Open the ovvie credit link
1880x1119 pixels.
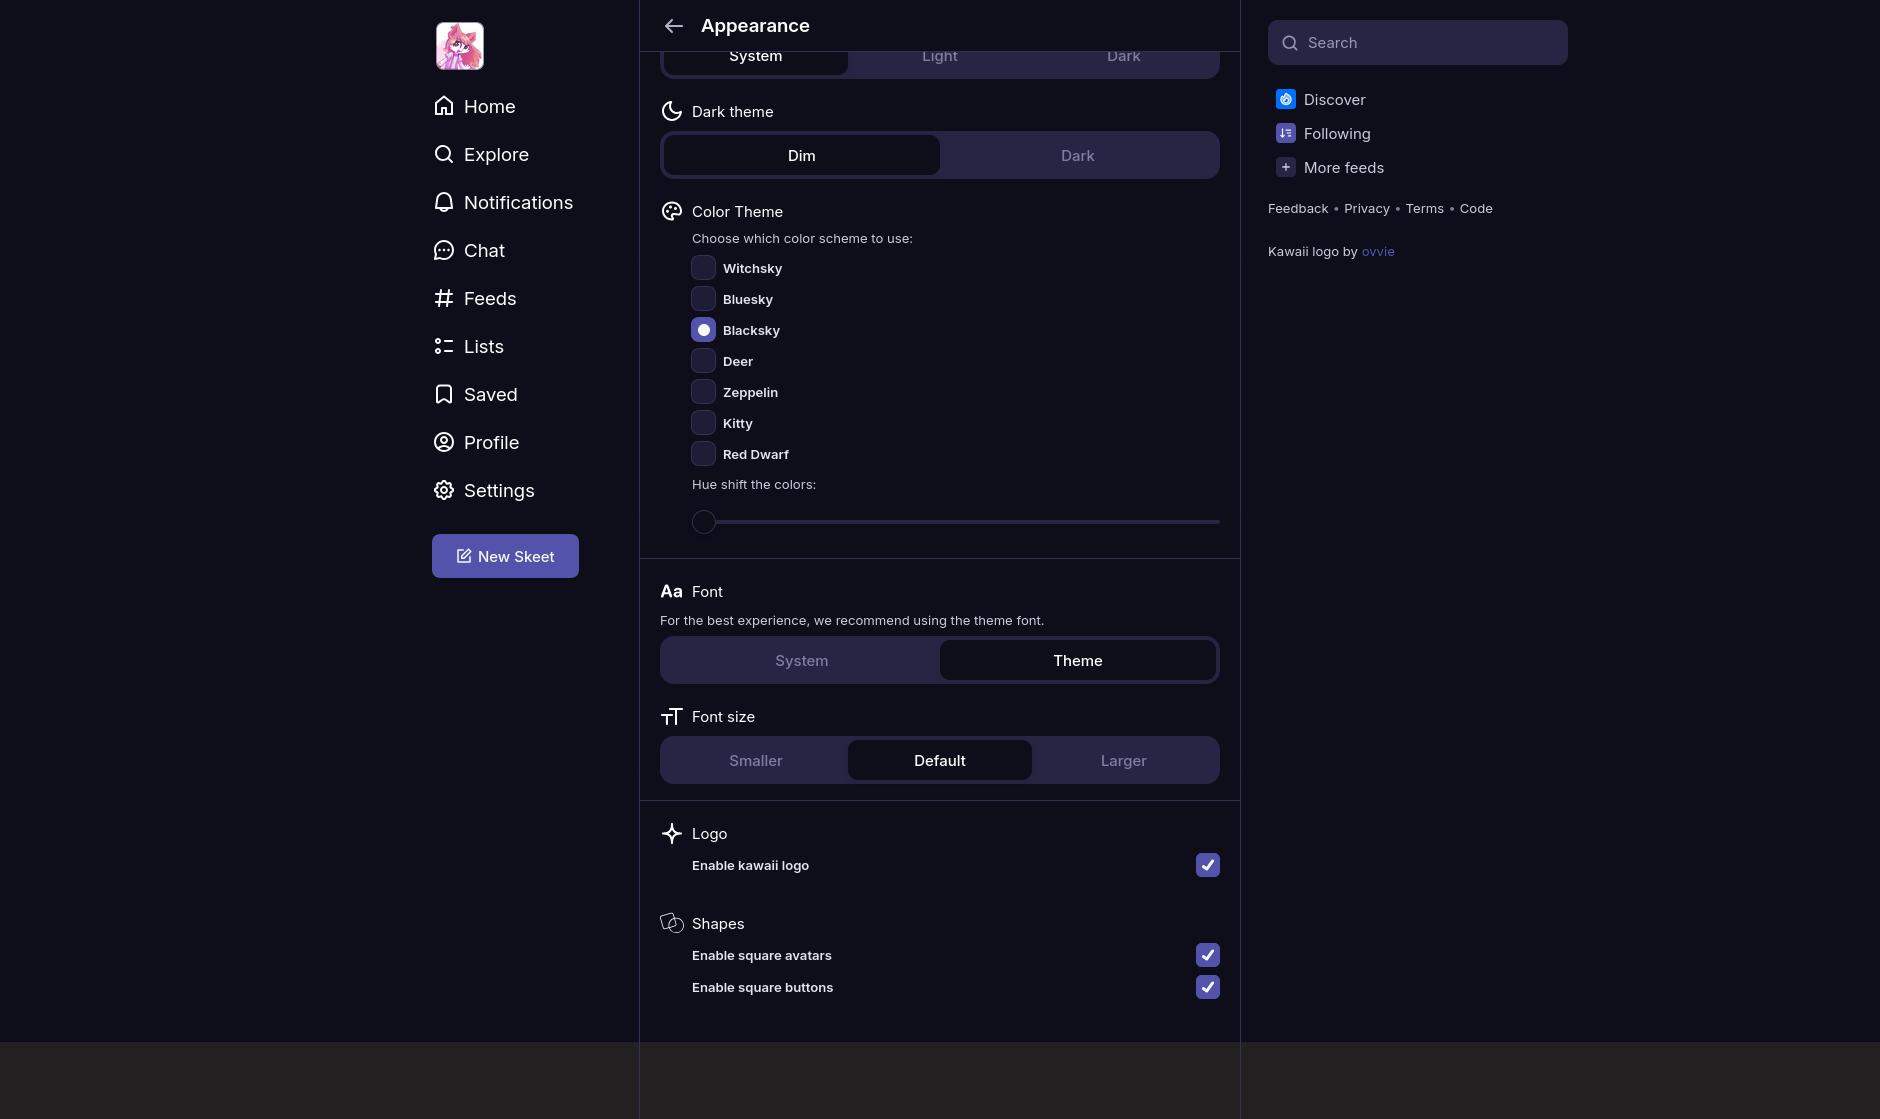(1377, 252)
